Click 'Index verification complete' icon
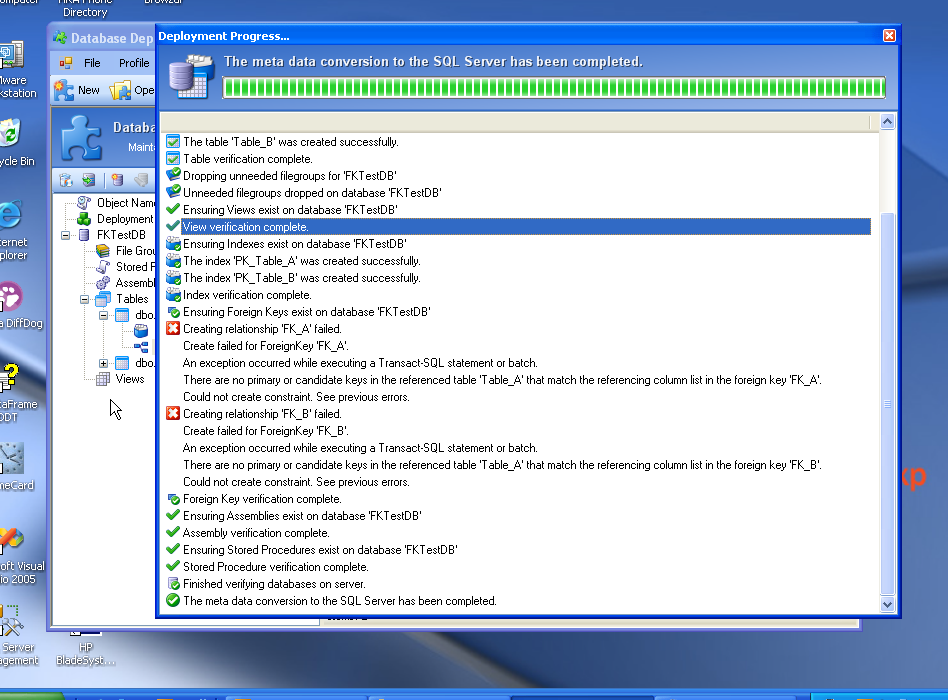 pyautogui.click(x=173, y=295)
